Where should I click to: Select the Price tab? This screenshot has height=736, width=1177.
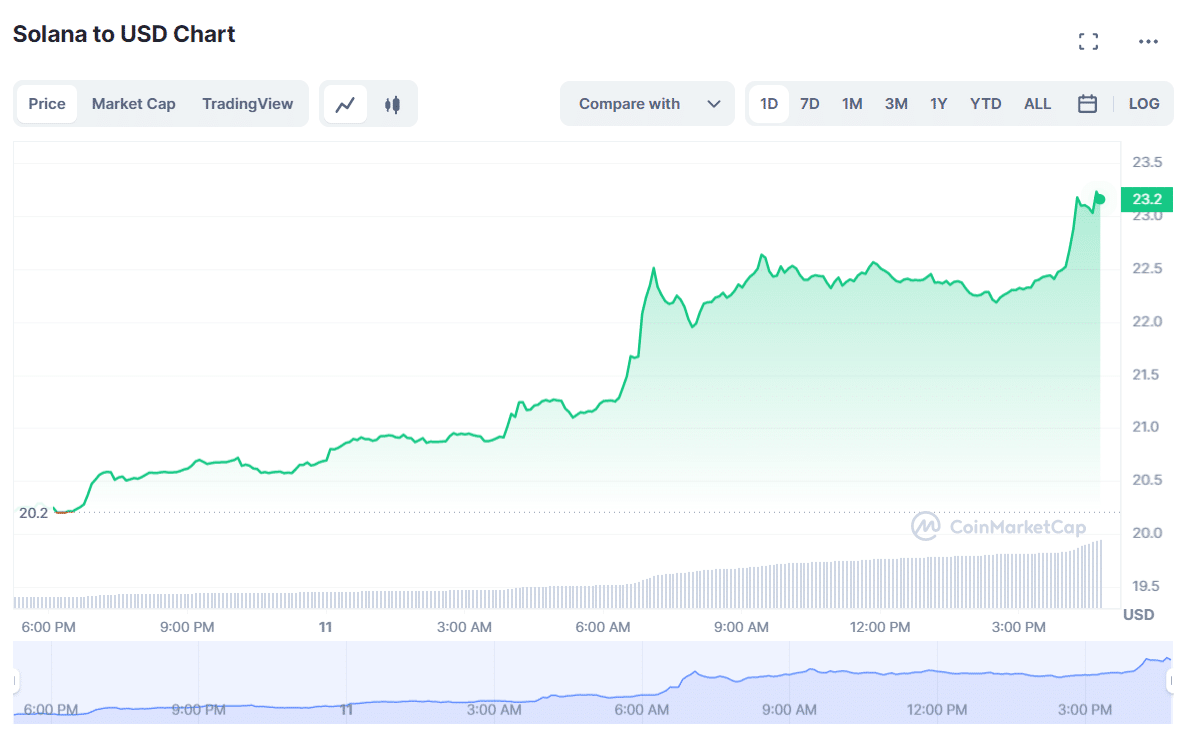[x=47, y=104]
